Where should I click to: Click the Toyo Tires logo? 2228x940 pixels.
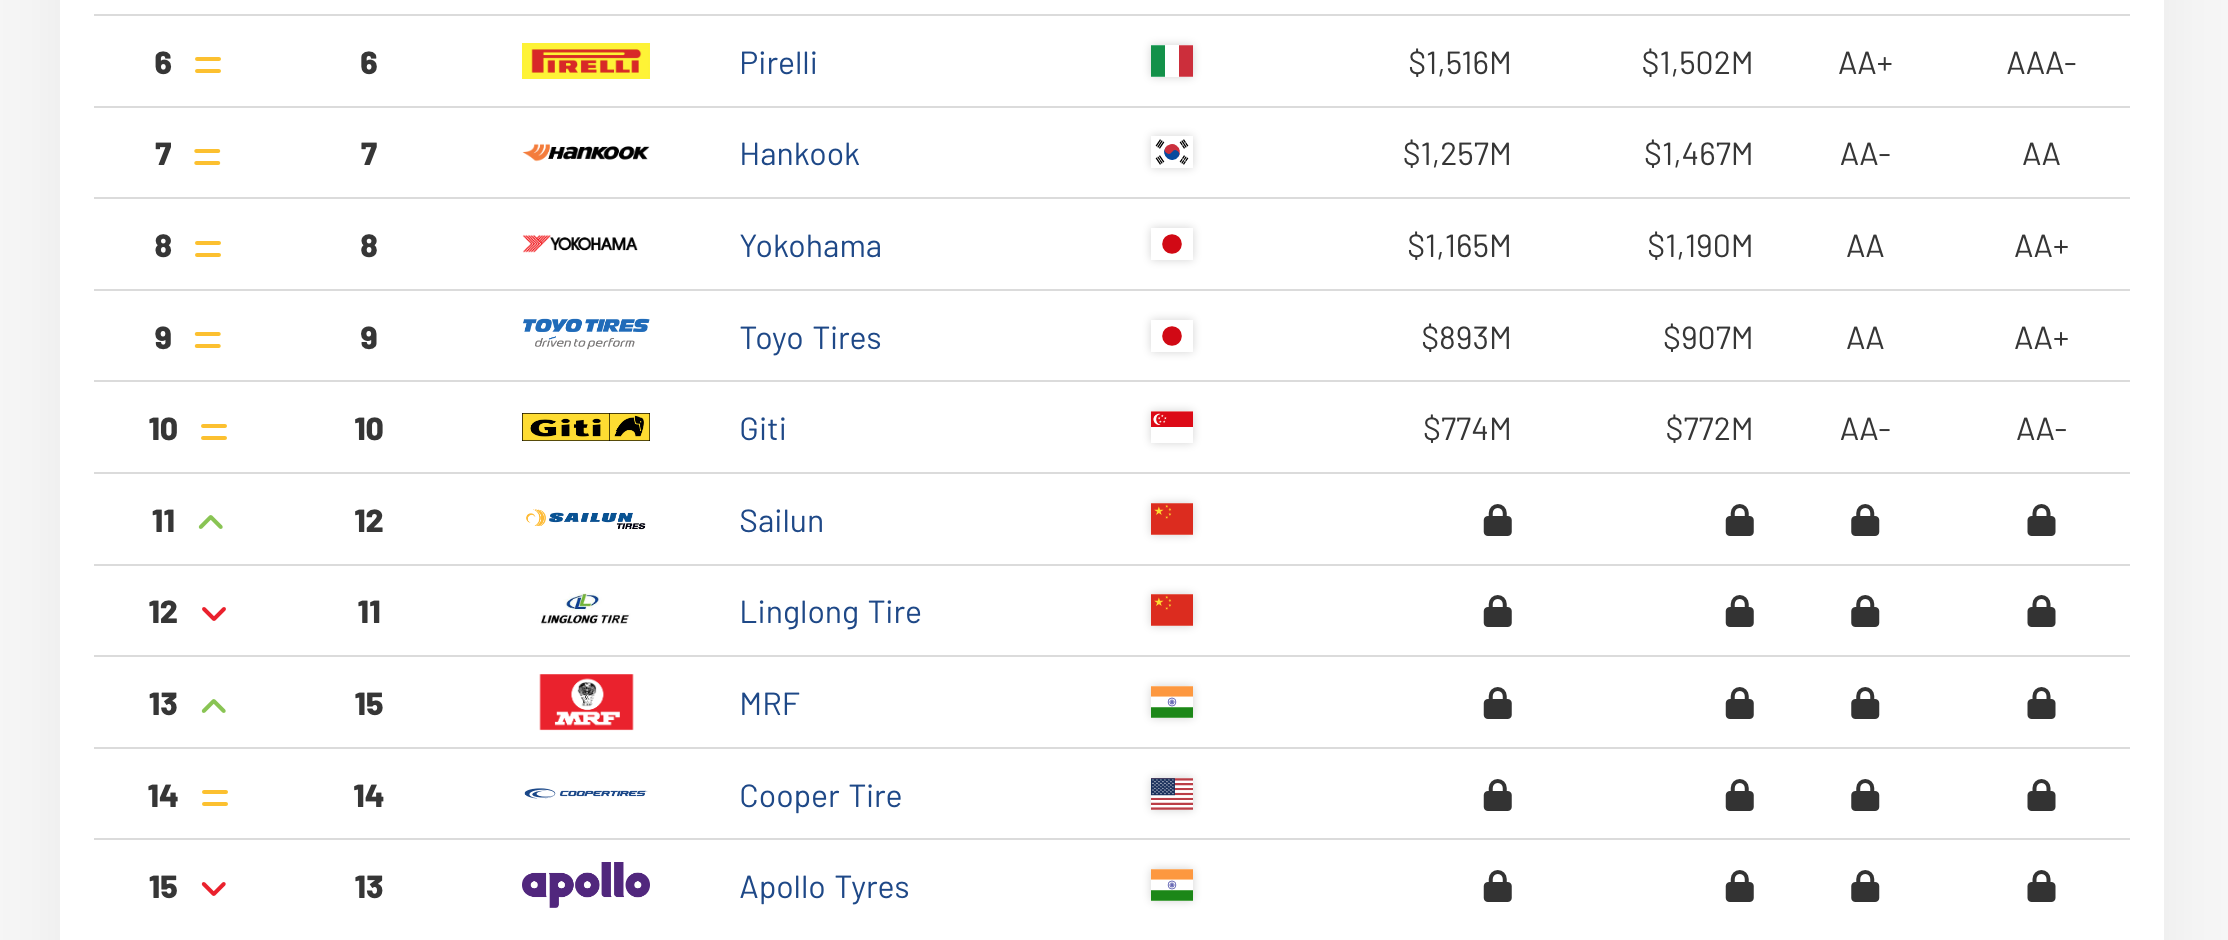[586, 333]
